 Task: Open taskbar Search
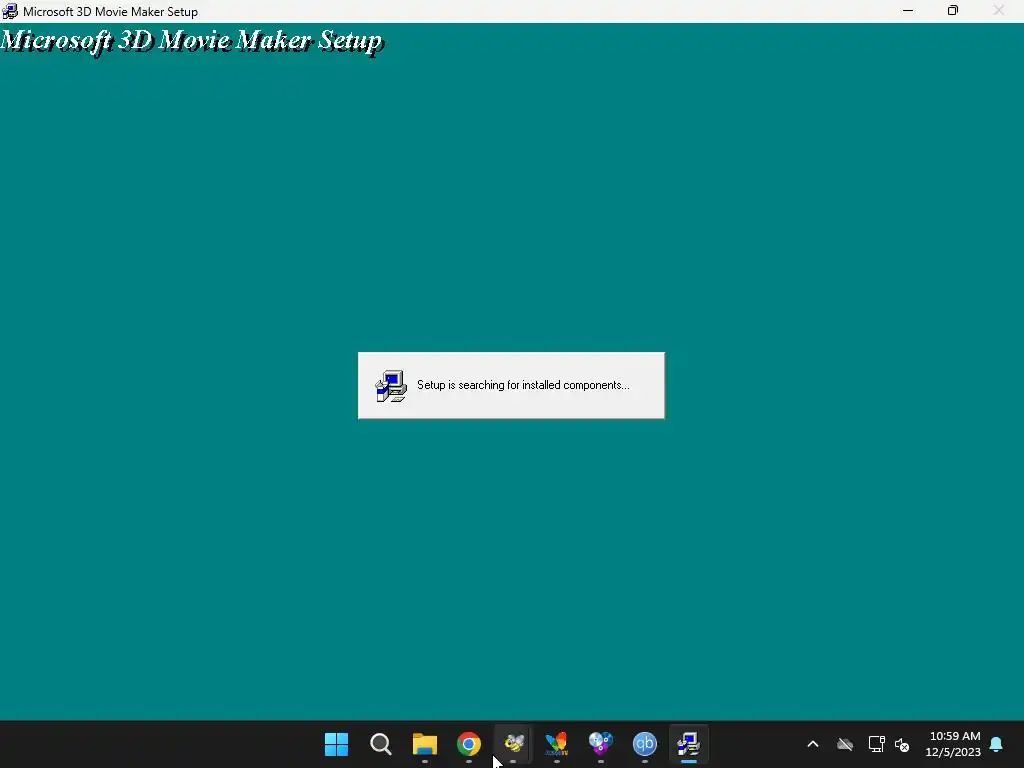tap(381, 744)
